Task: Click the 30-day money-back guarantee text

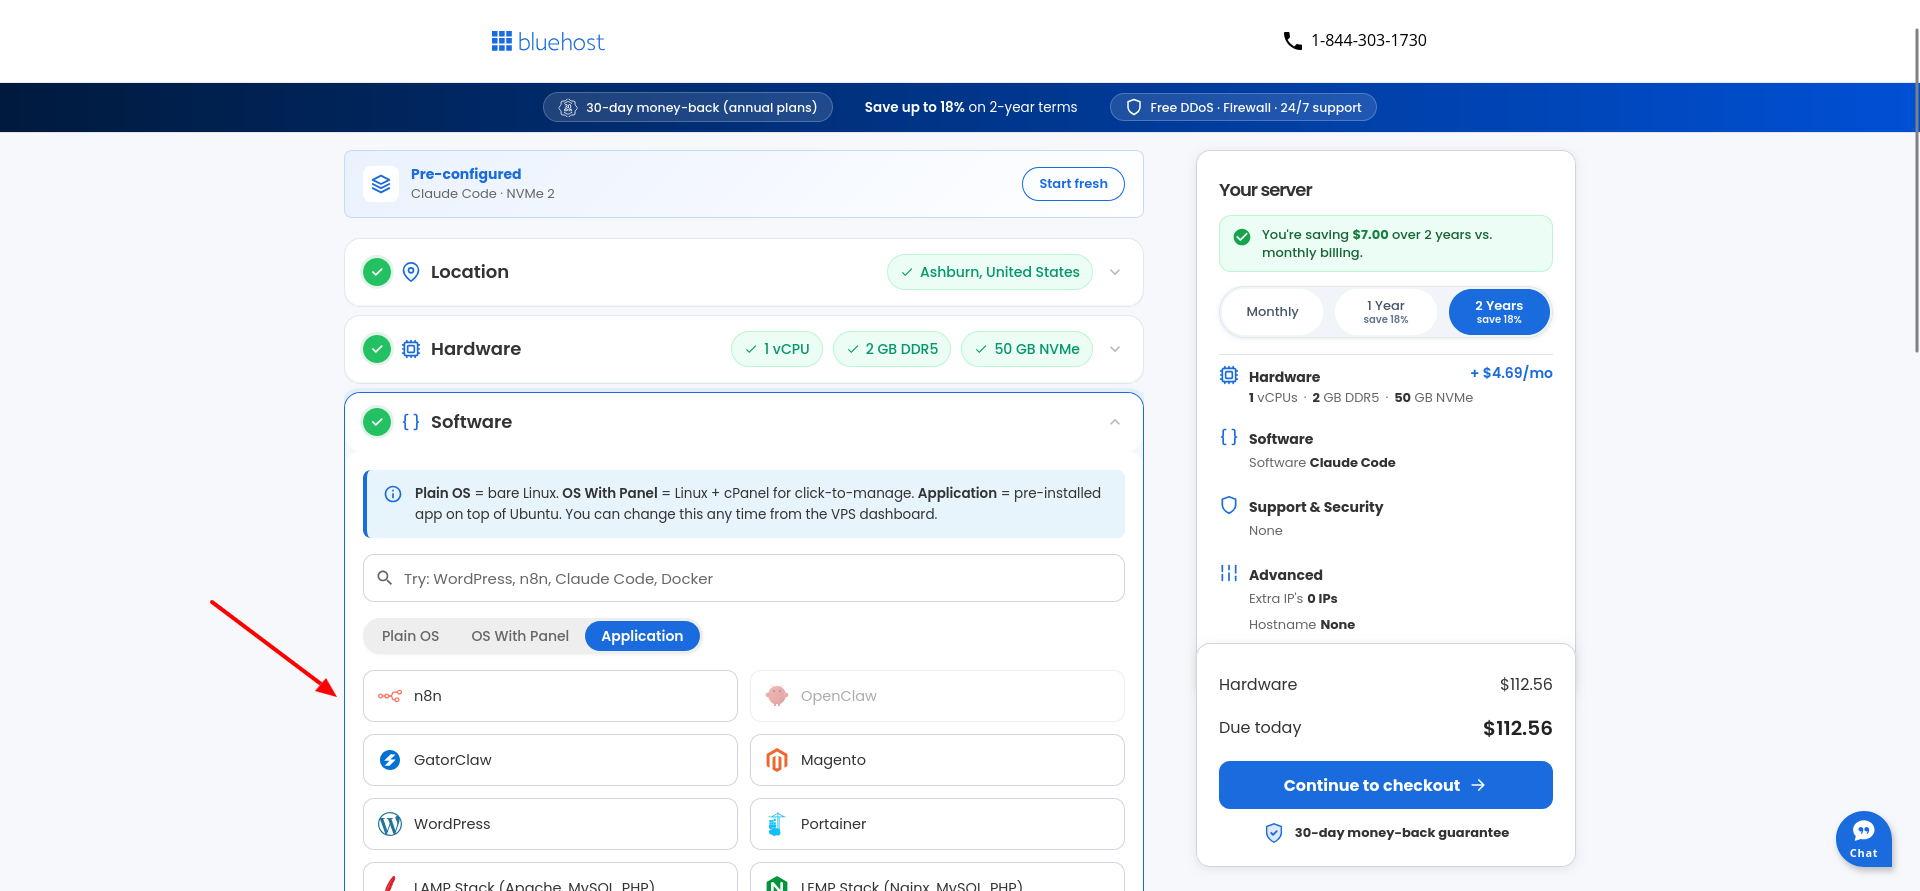Action: click(x=1401, y=833)
